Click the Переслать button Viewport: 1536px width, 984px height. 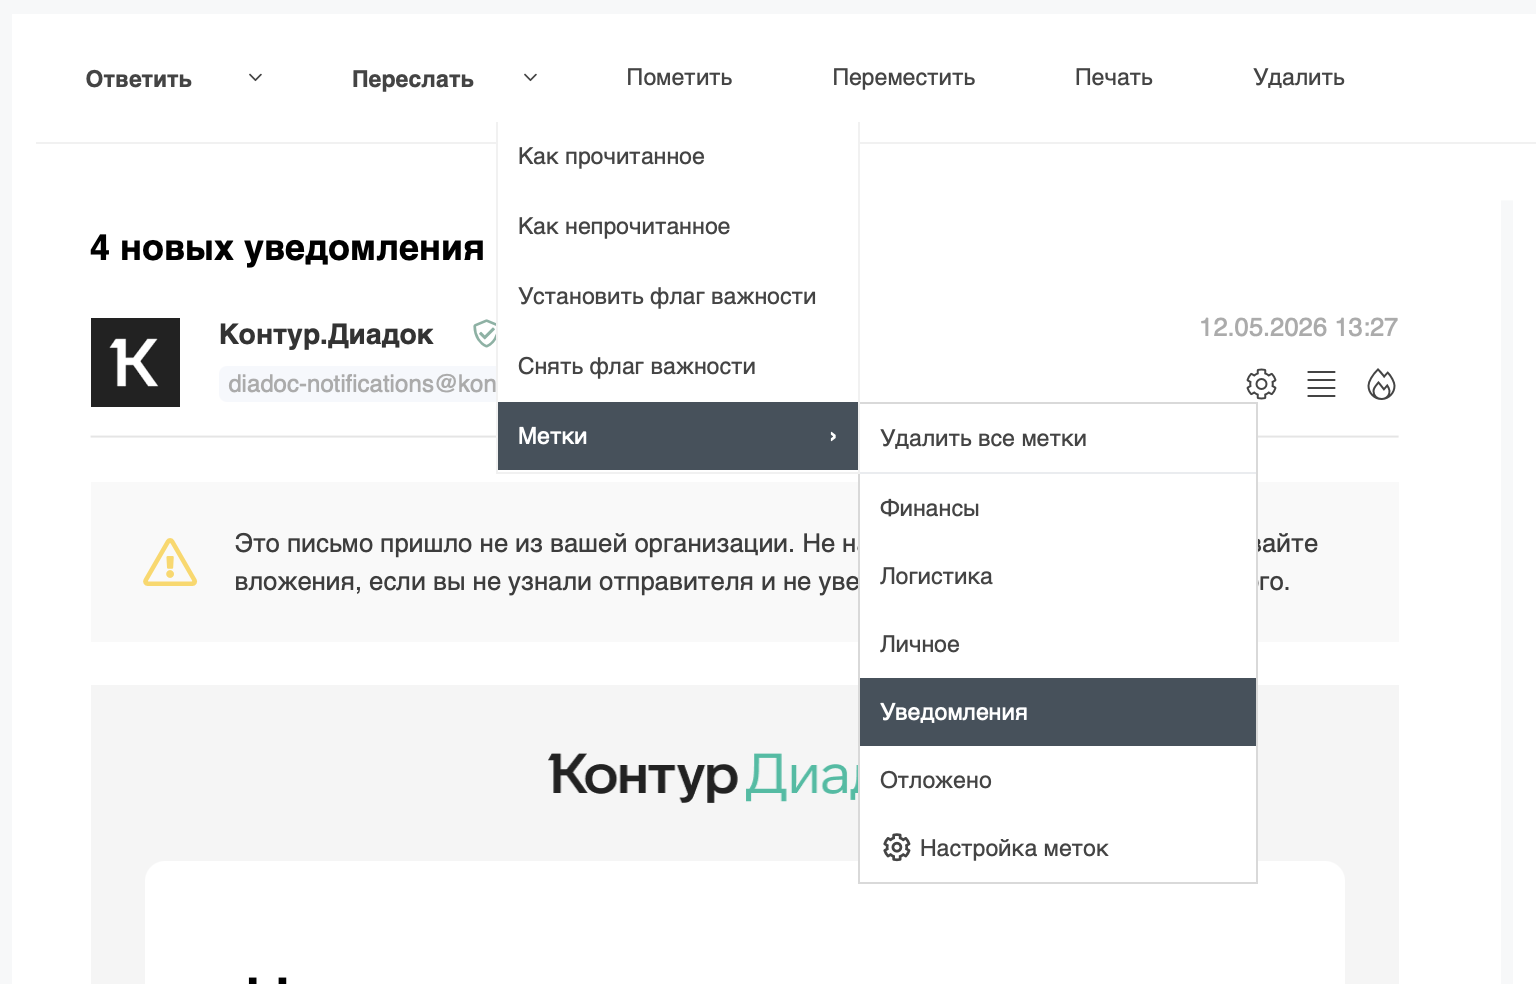pos(413,79)
